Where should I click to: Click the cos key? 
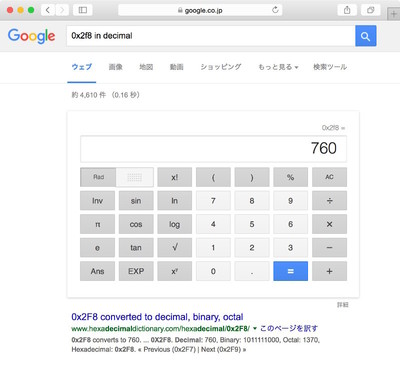(136, 224)
